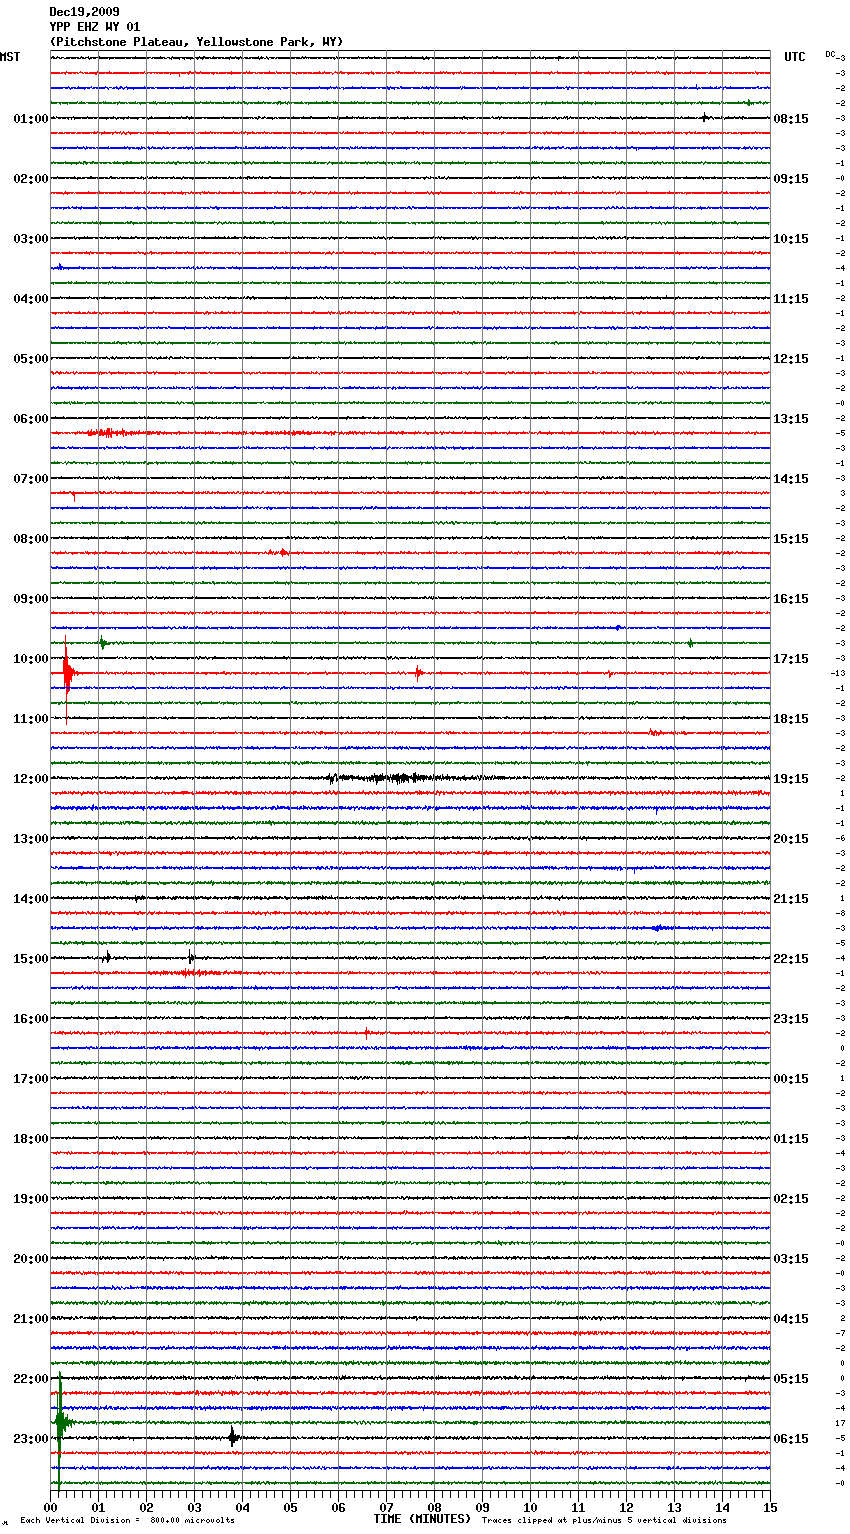Click the 12:15 UTC time label
The width and height of the screenshot is (850, 1534).
[791, 359]
